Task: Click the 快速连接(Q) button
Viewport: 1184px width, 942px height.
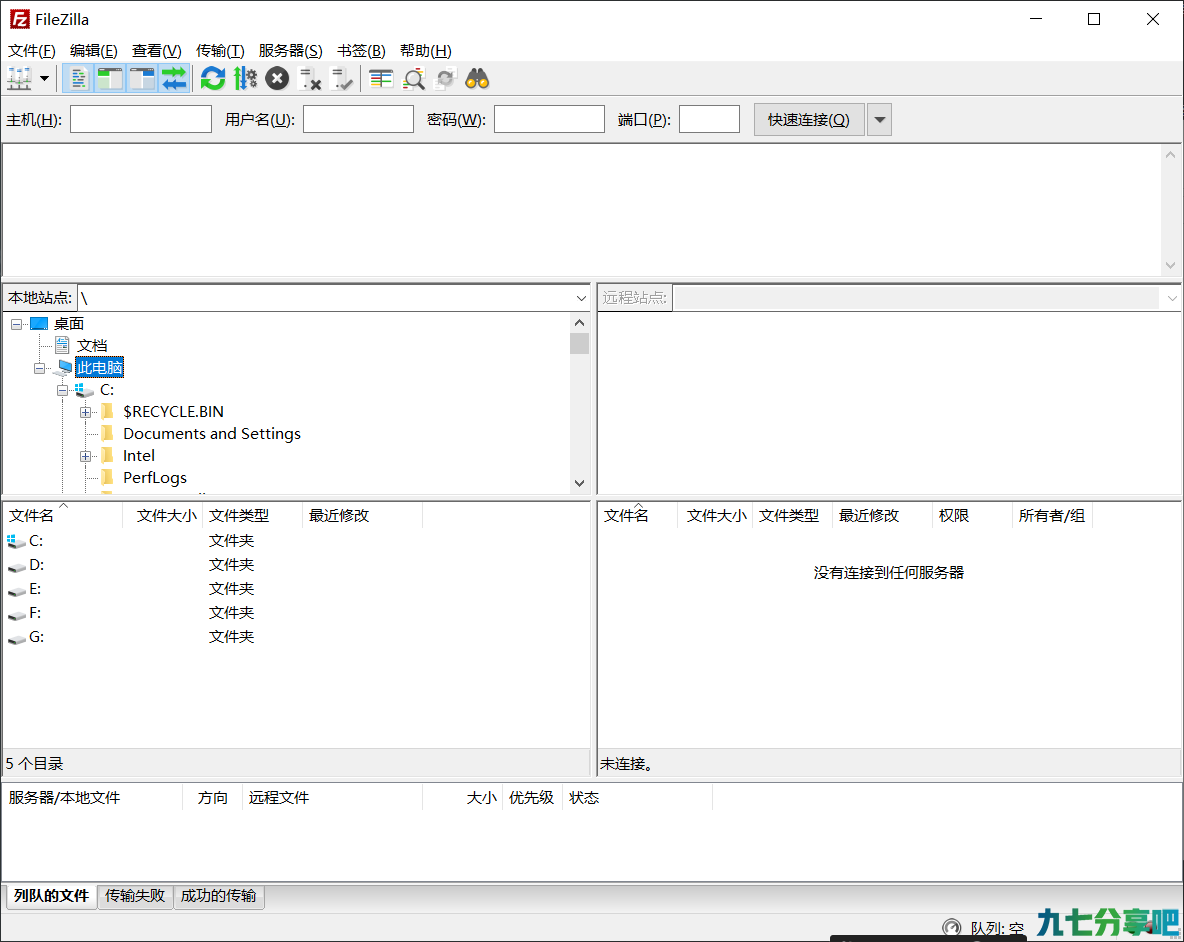Action: [x=809, y=120]
